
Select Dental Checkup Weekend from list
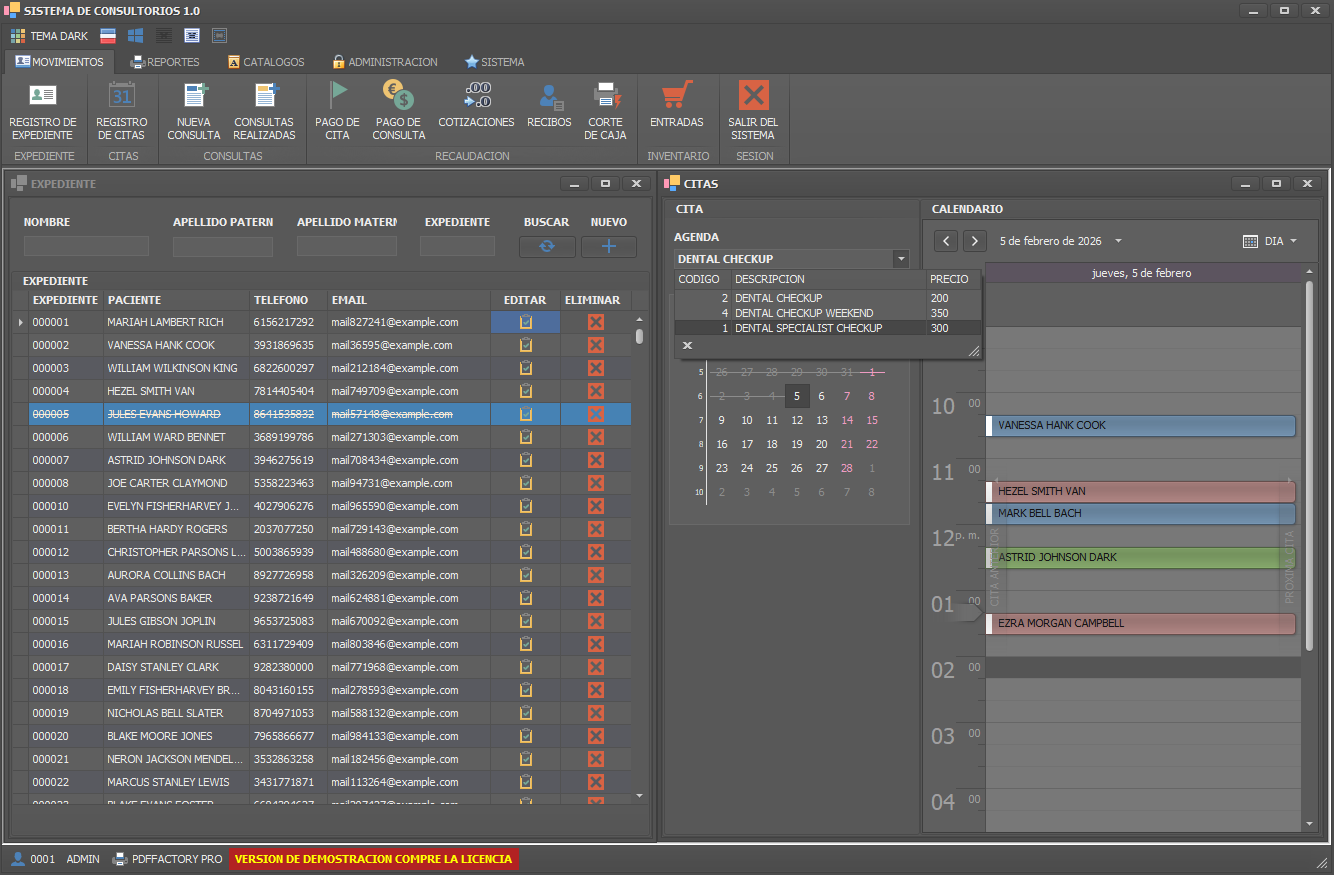pos(804,313)
